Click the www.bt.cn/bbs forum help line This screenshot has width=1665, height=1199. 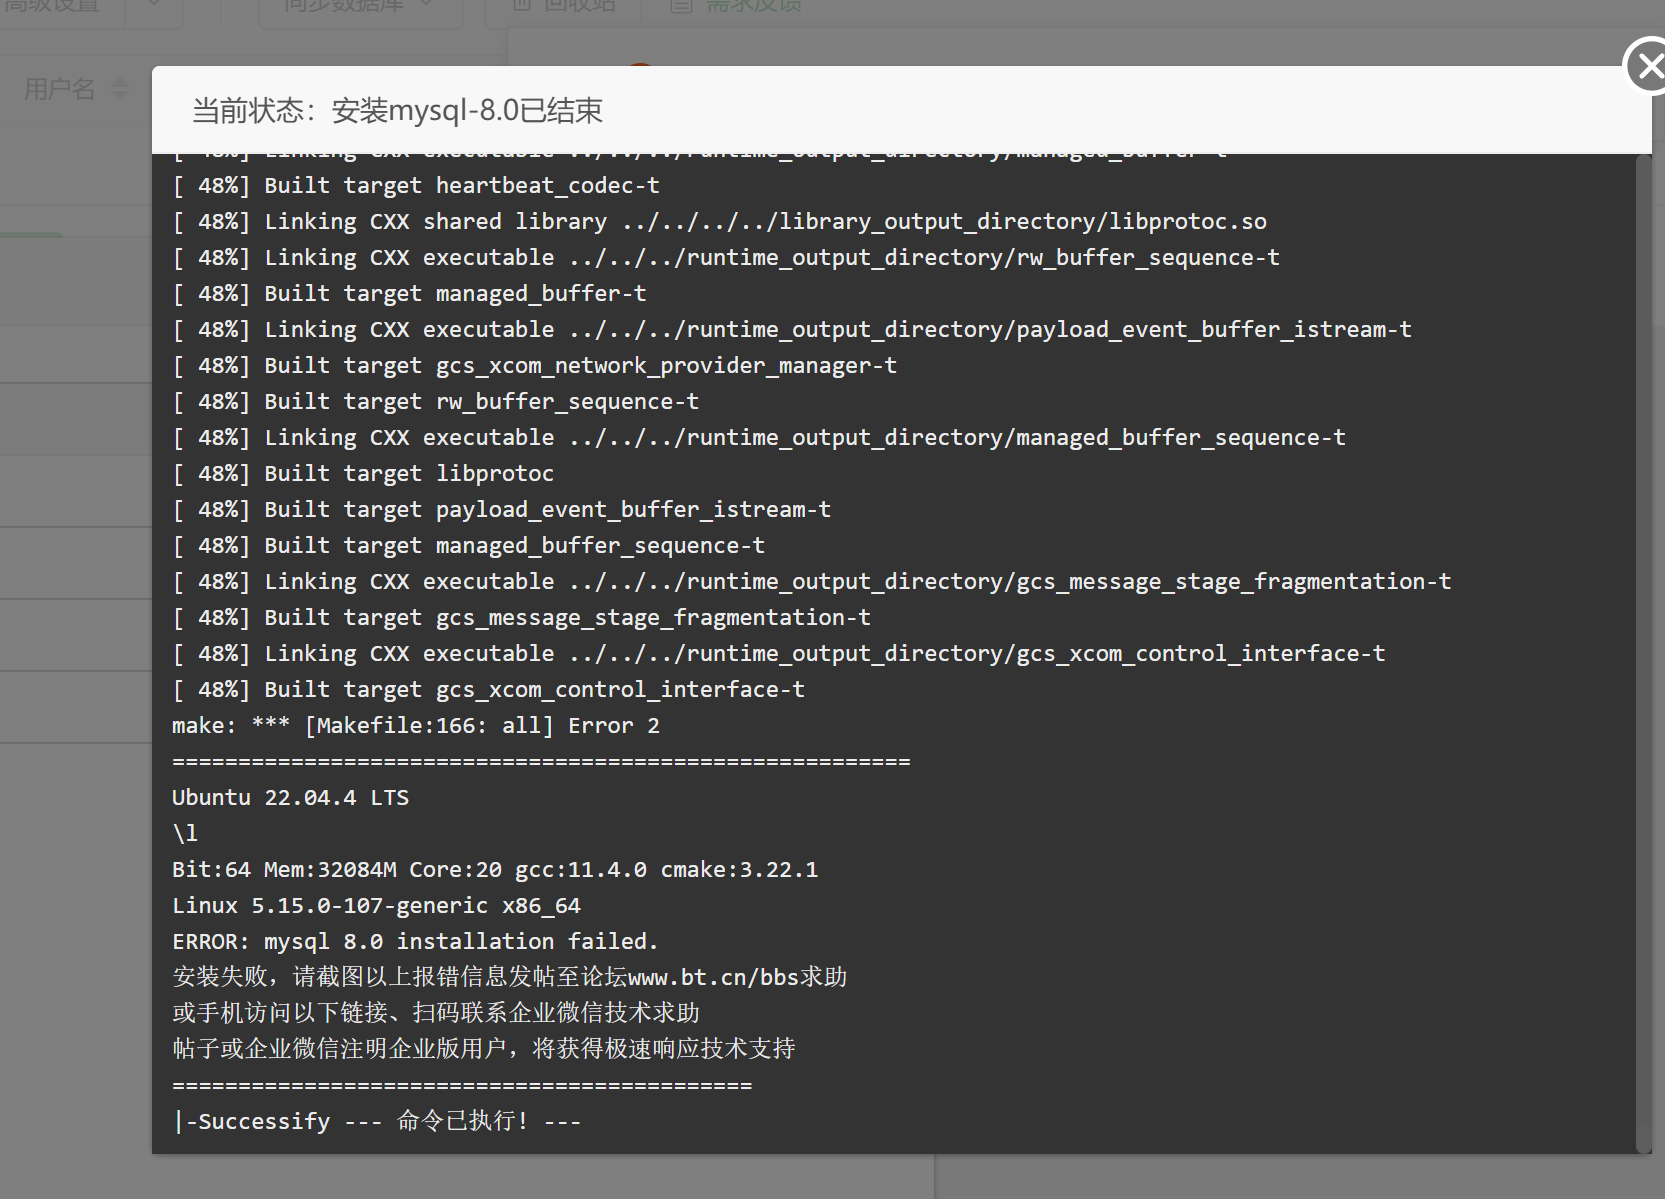510,977
